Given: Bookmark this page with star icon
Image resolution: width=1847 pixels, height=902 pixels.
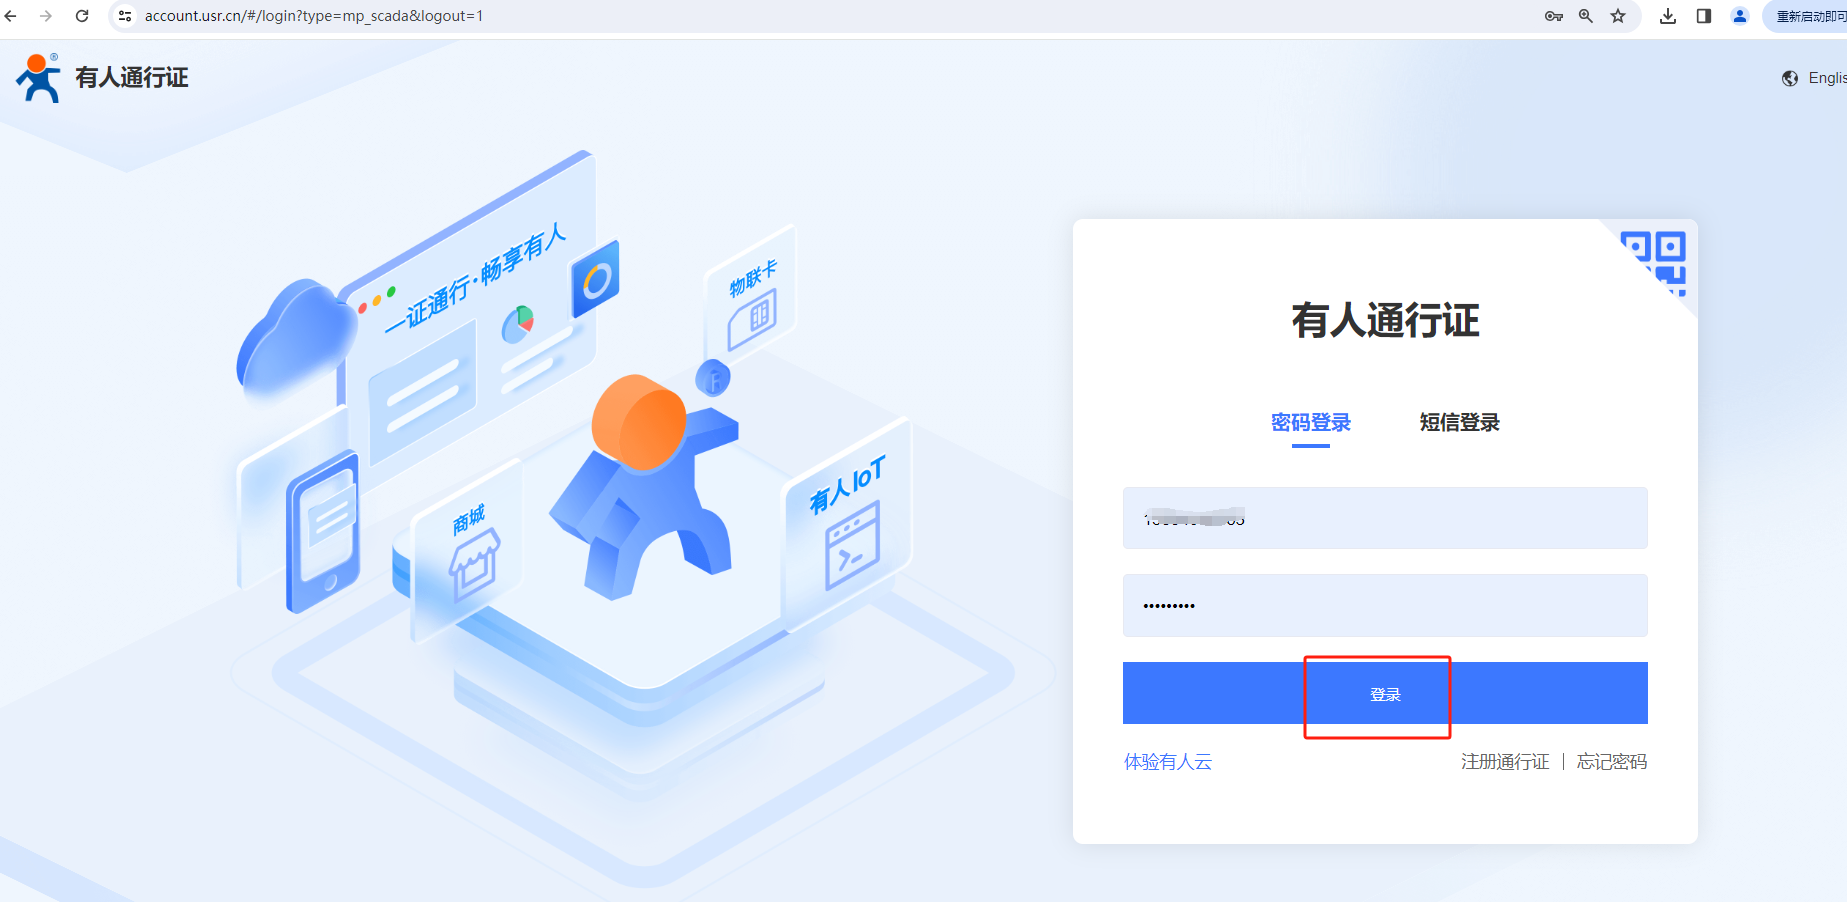Looking at the screenshot, I should click(x=1618, y=16).
